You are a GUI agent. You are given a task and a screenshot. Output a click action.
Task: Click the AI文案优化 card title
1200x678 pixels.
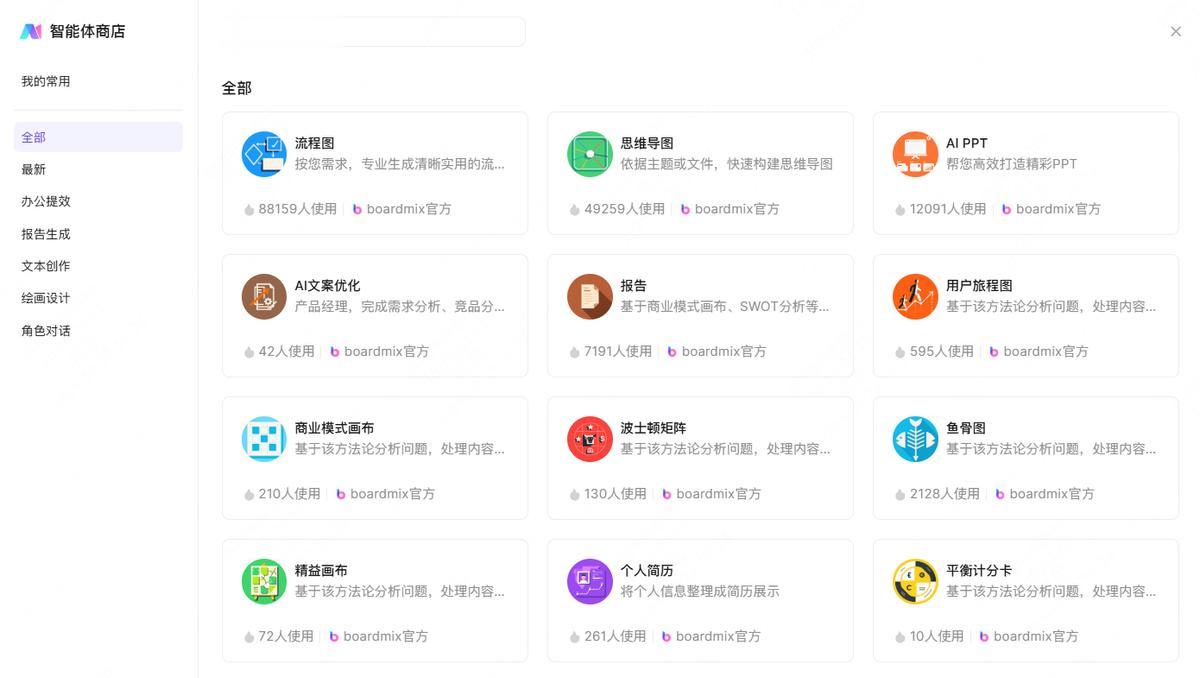coord(327,286)
